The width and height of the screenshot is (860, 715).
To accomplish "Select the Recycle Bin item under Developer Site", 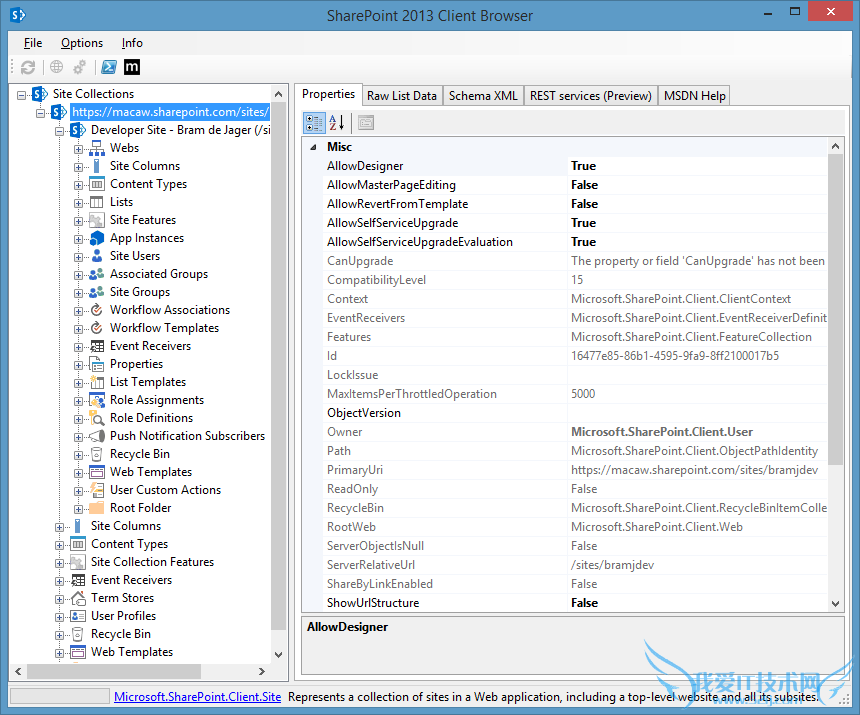I will pyautogui.click(x=139, y=454).
